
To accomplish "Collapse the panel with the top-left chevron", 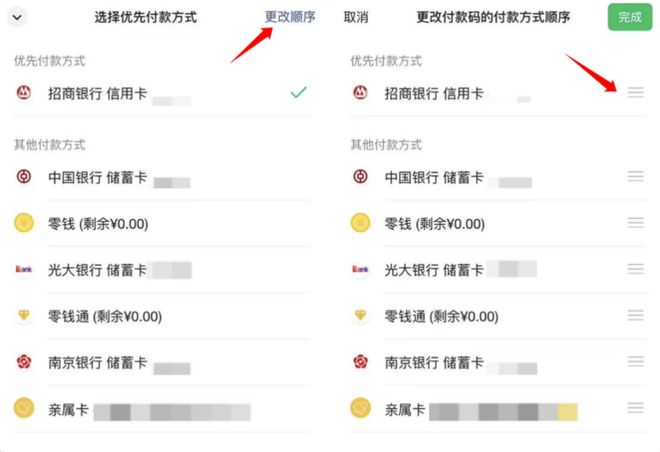I will 17,18.
